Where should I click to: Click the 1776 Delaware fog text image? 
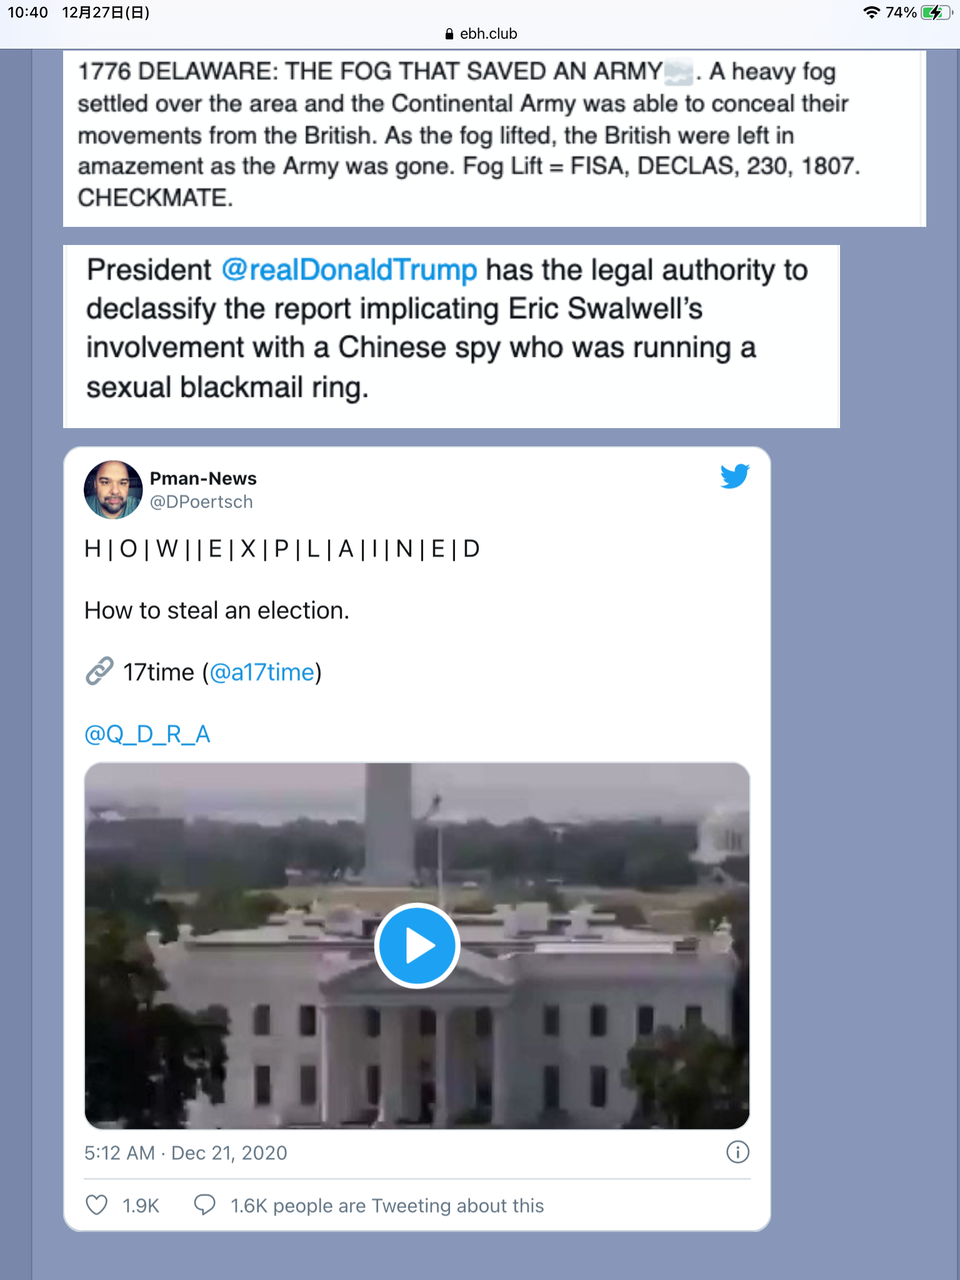pyautogui.click(x=494, y=138)
